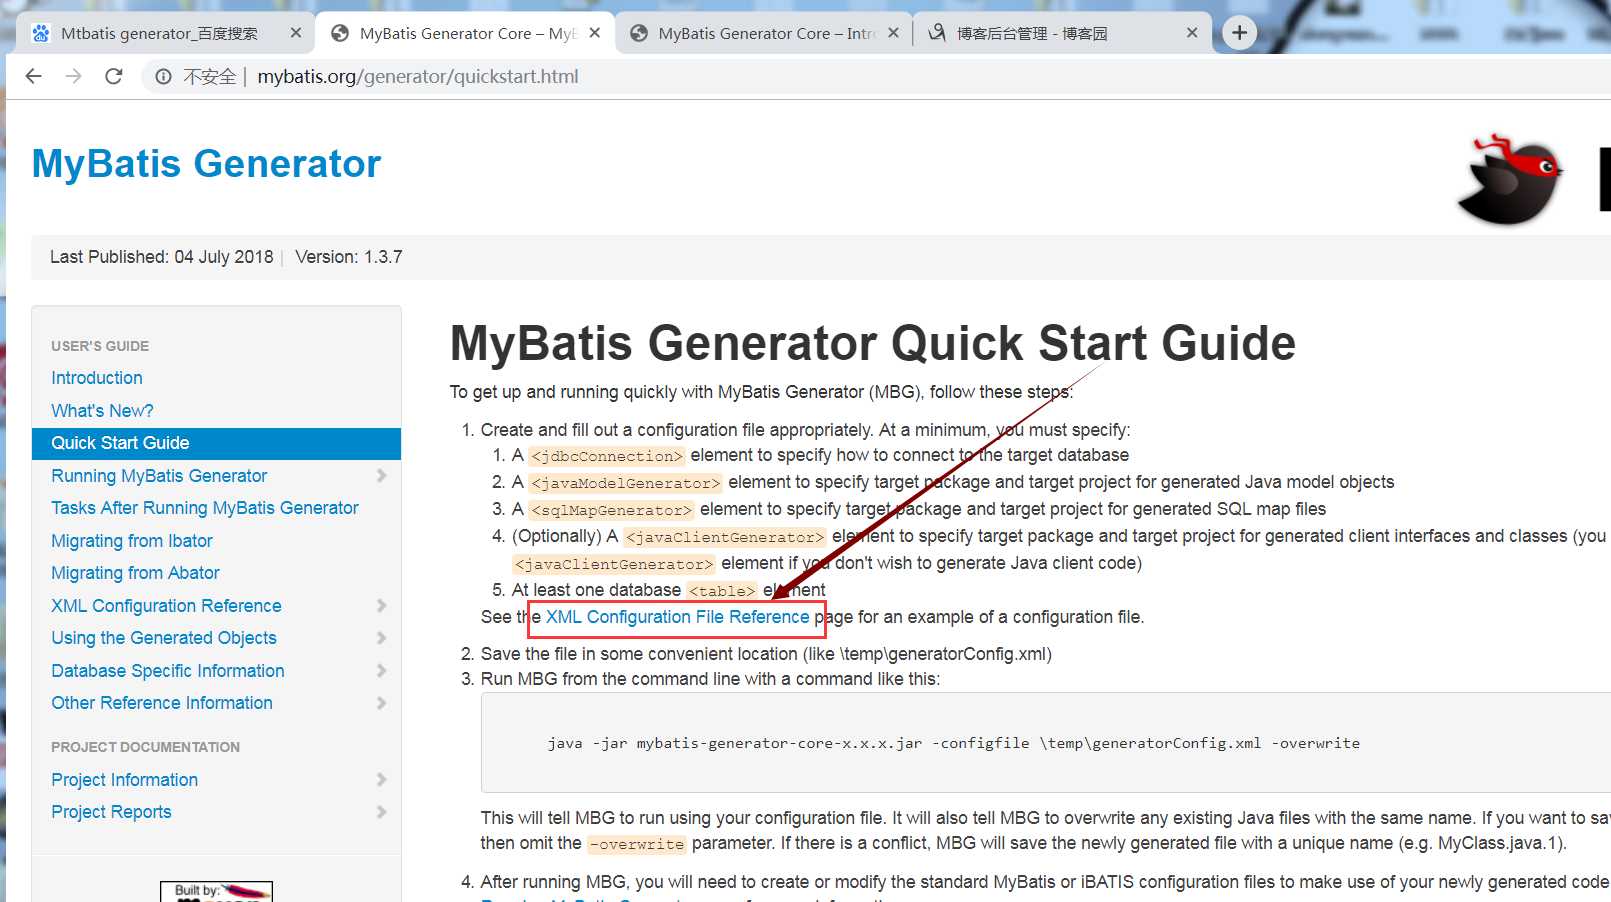
Task: Open Tasks After Running MyBatis Generator
Action: pos(205,508)
